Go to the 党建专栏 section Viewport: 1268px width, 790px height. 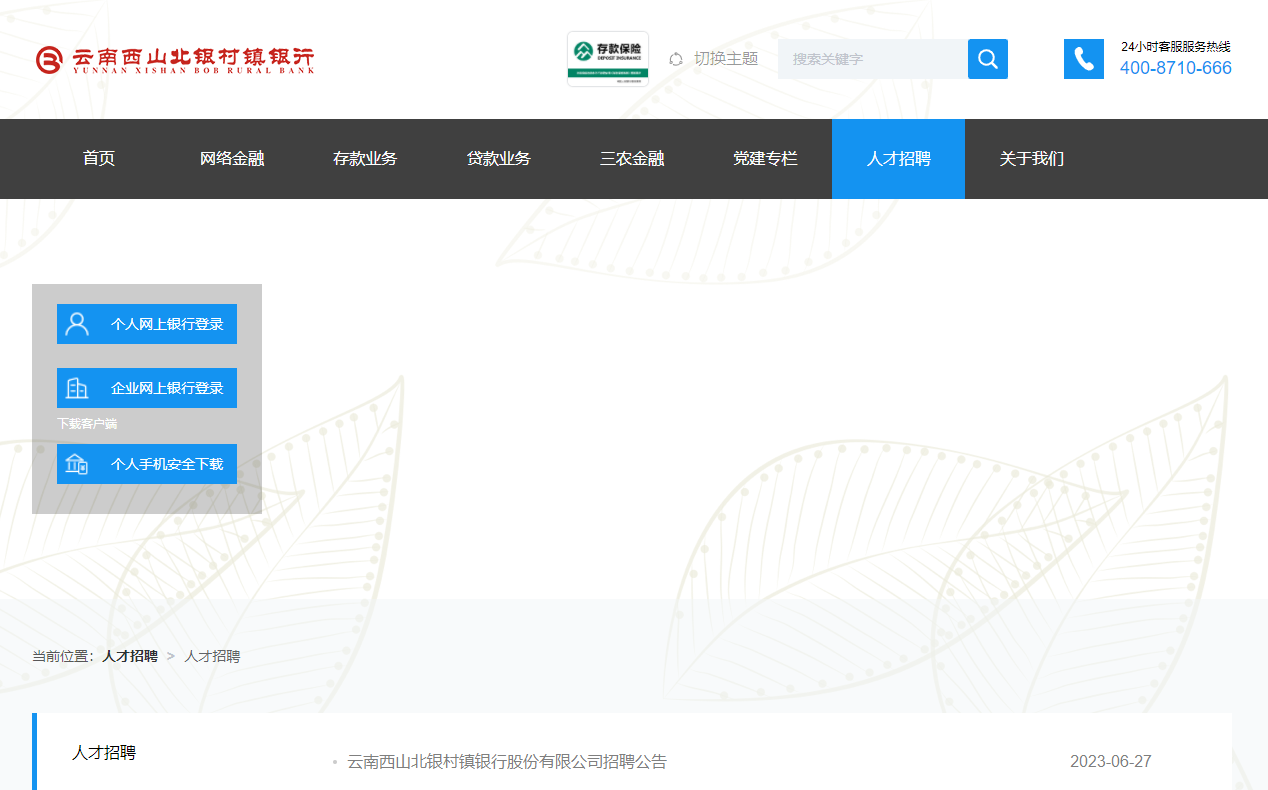coord(765,159)
